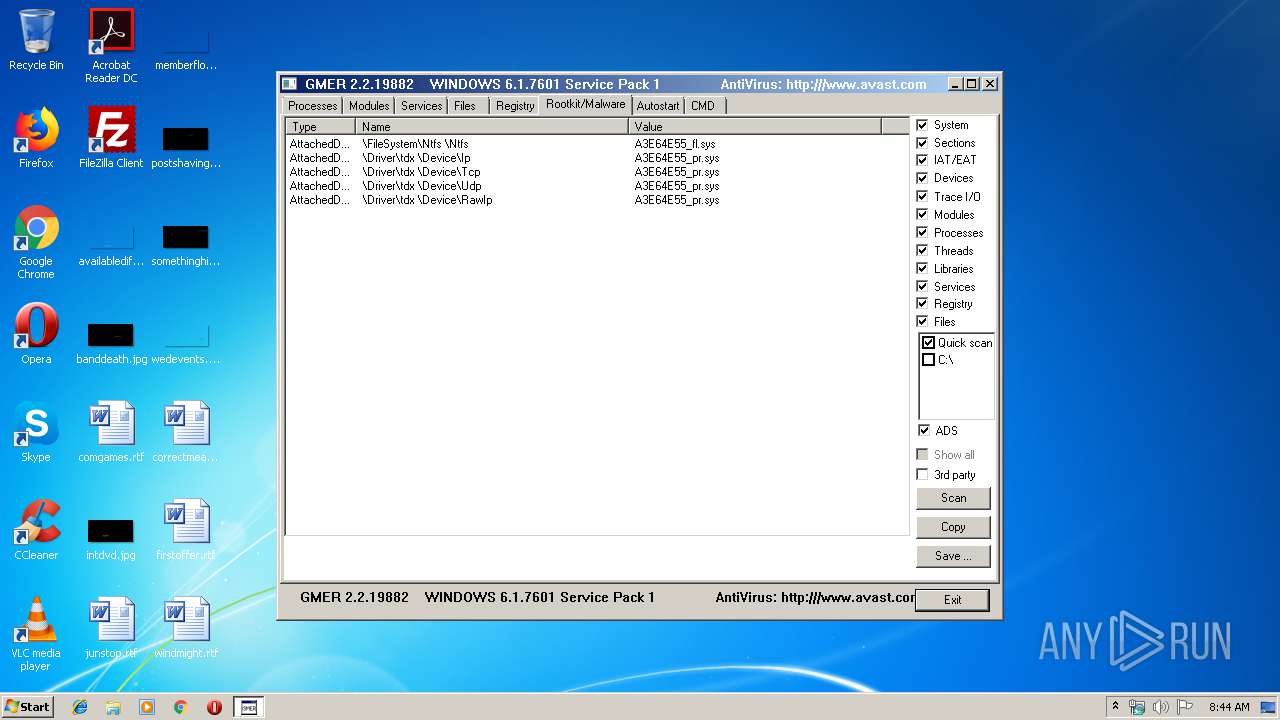Screen dimensions: 1280x720
Task: Open the Opera desktop shortcut
Action: pos(36,334)
